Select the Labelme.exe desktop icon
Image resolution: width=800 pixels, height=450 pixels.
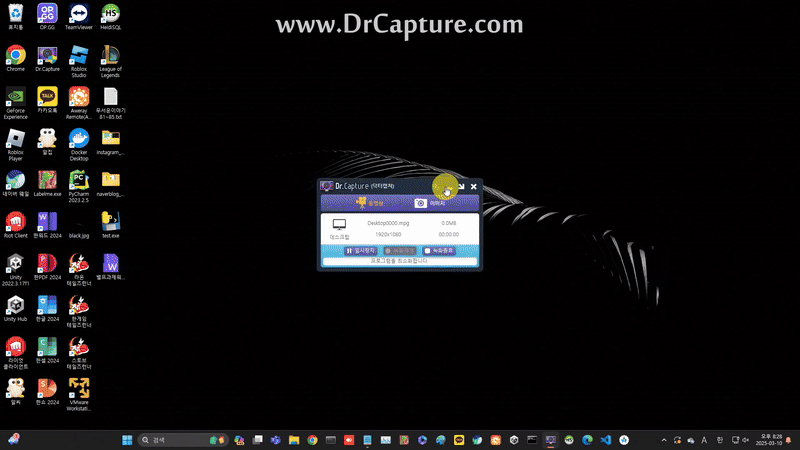[47, 184]
